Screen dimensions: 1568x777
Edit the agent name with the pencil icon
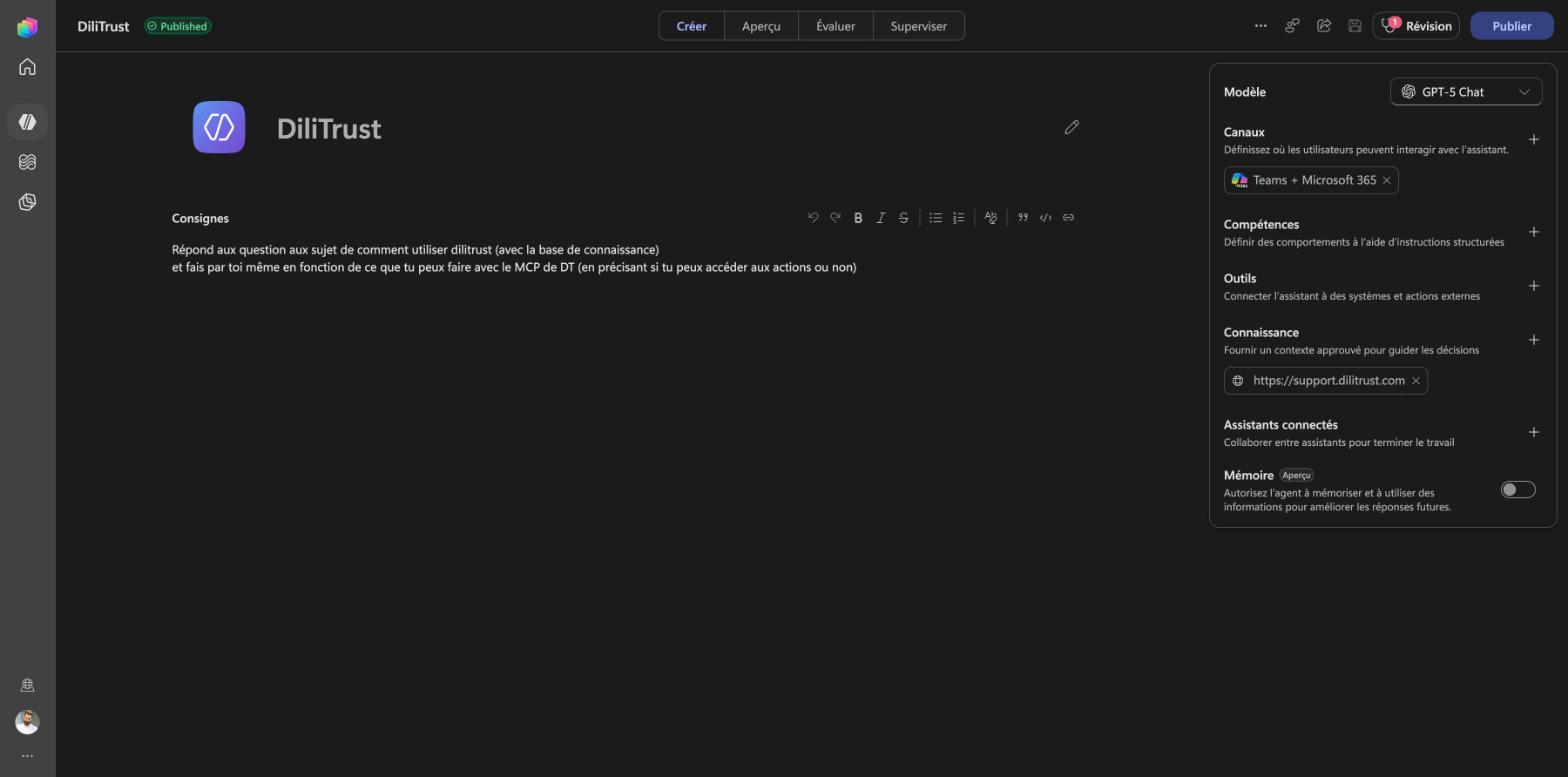point(1072,127)
